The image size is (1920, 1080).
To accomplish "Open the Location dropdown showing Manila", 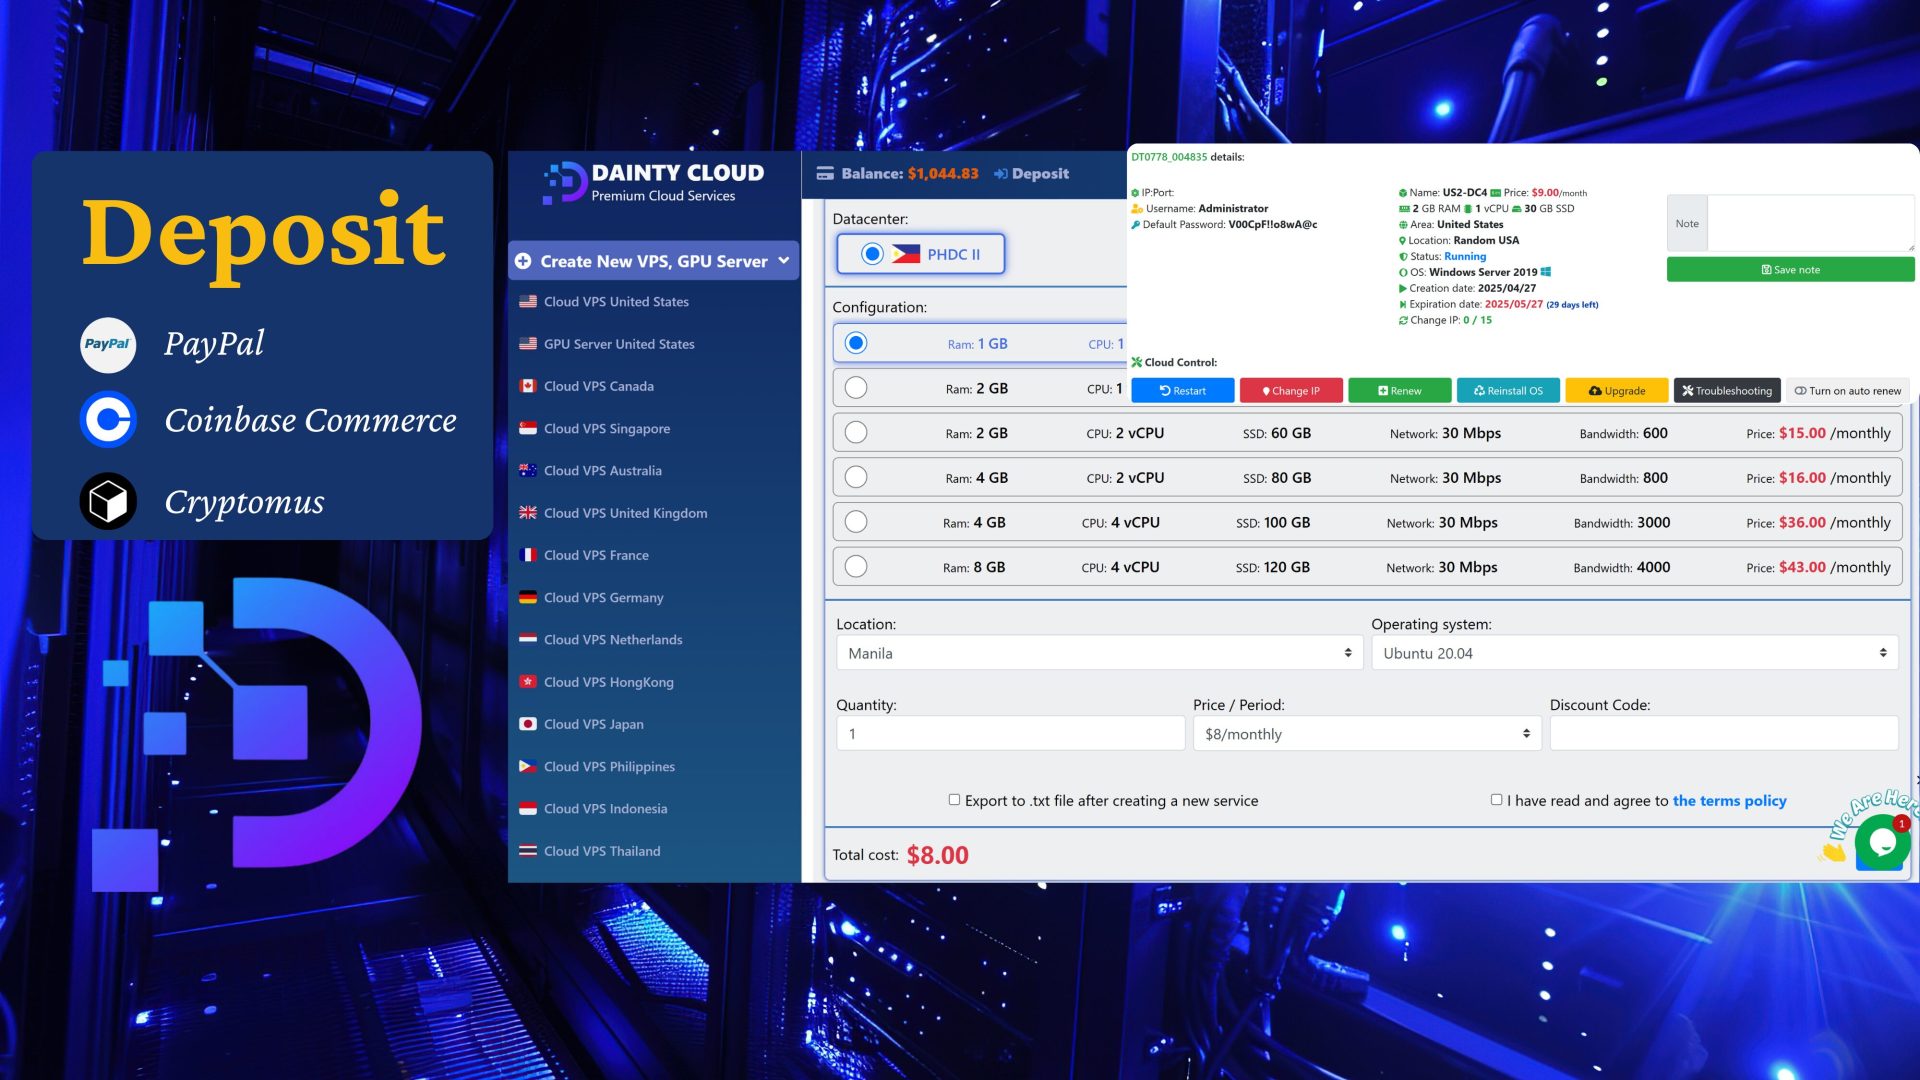I will tap(1099, 653).
